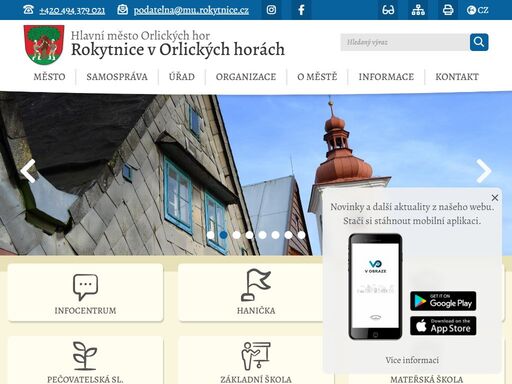Image resolution: width=512 pixels, height=384 pixels.
Task: Open the INFOCENTRUM tile label
Action: [x=85, y=311]
